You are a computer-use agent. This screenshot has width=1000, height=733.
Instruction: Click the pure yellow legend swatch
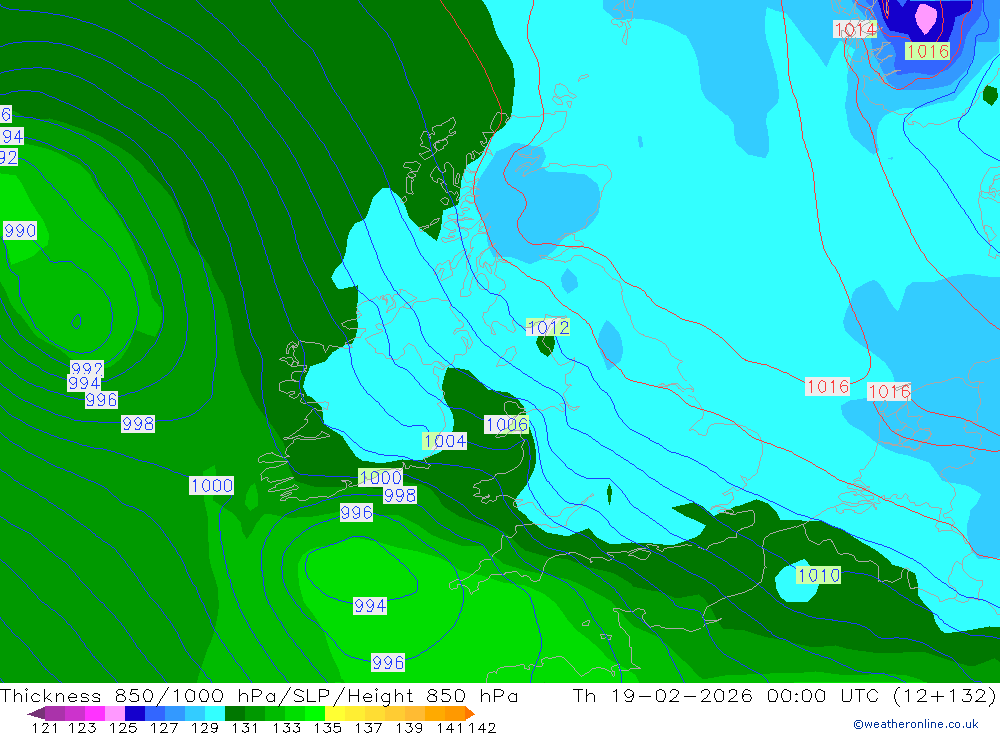(x=335, y=714)
